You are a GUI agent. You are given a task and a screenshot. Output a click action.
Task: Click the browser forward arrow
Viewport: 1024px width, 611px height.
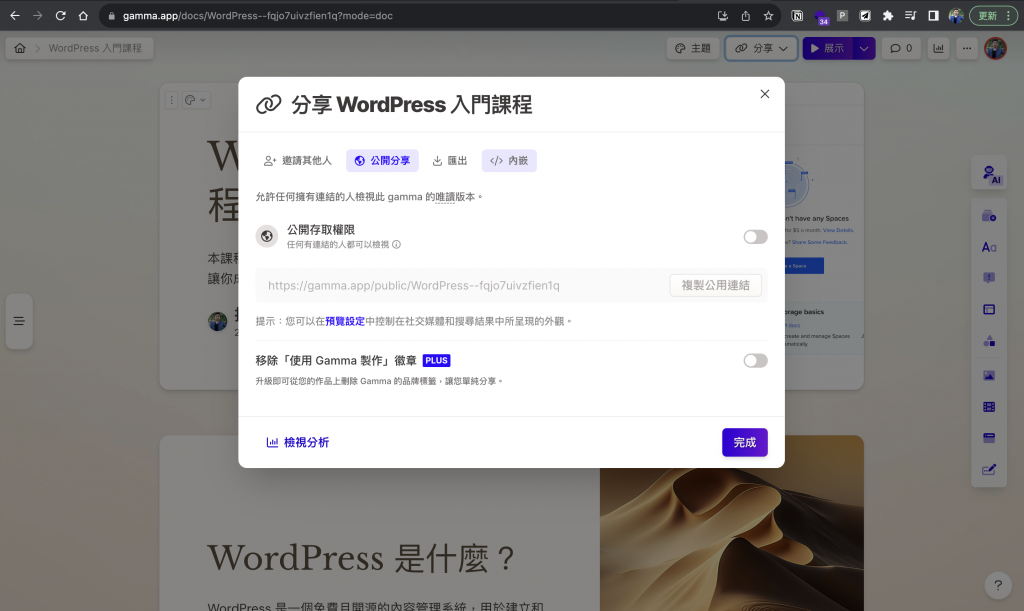click(37, 16)
